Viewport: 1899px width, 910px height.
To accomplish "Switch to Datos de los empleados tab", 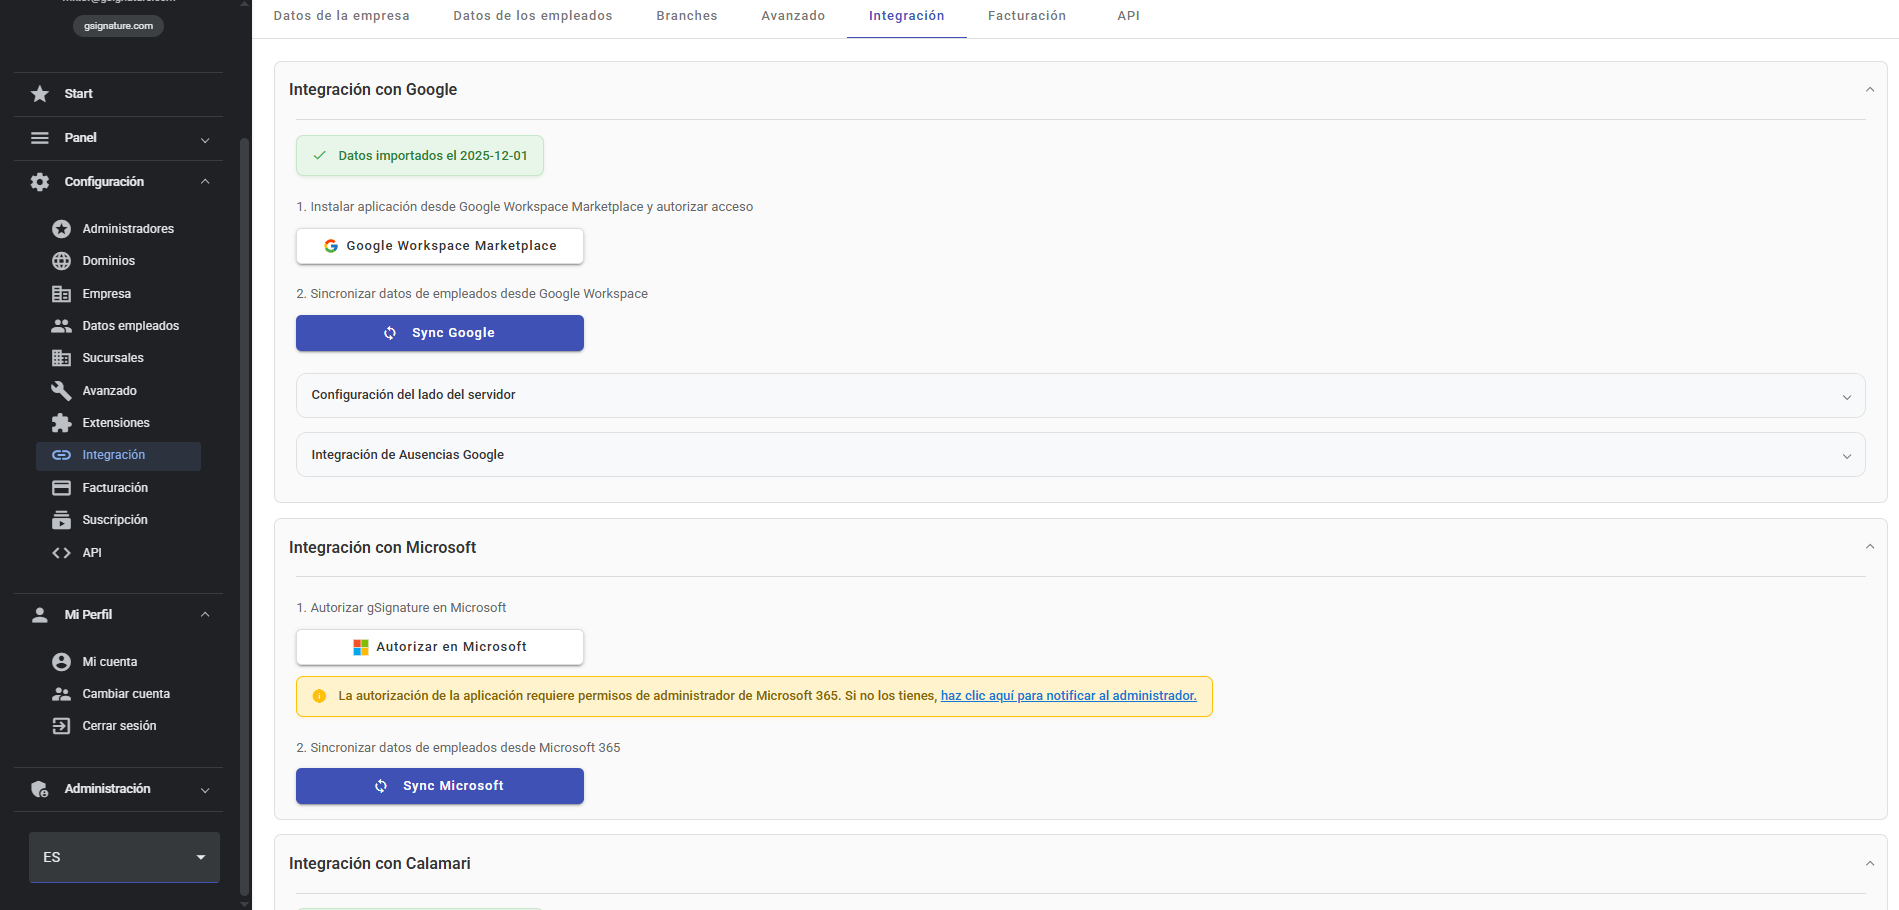I will pyautogui.click(x=532, y=16).
